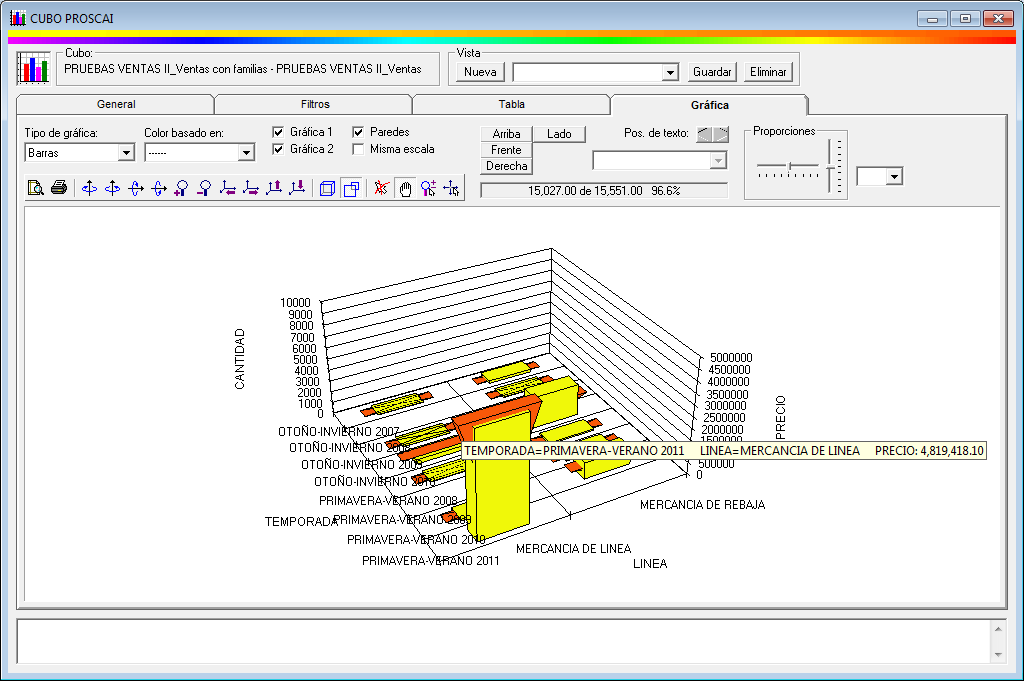Maximize the CUBO PROSCAI window
This screenshot has width=1024, height=681.
965,18
